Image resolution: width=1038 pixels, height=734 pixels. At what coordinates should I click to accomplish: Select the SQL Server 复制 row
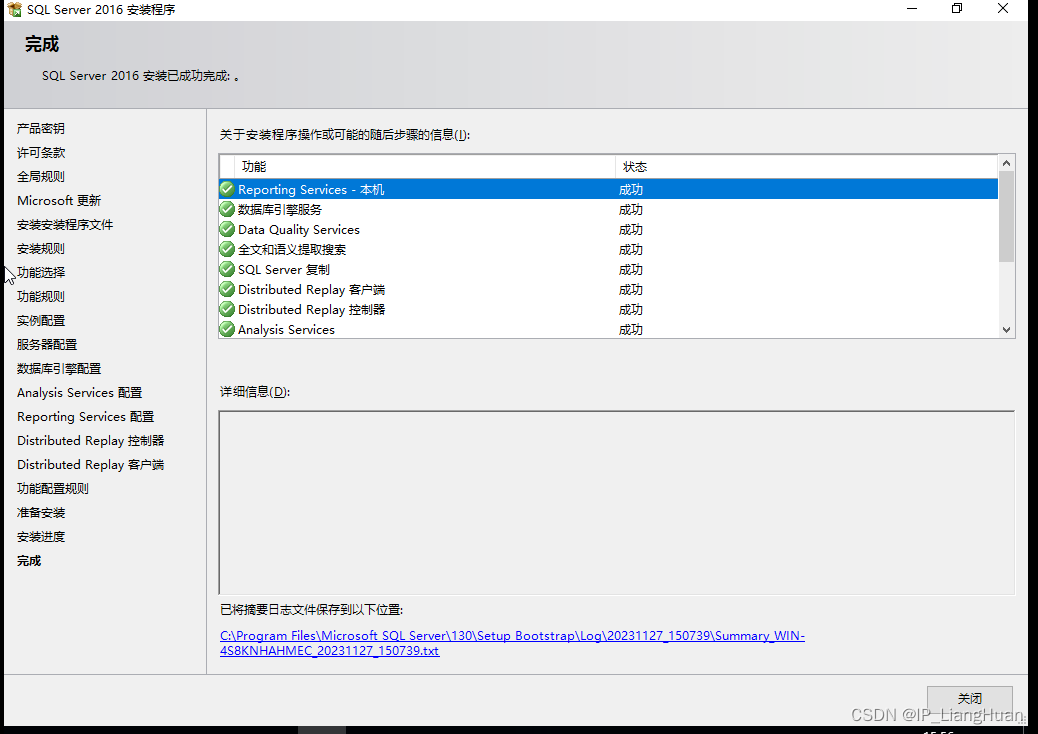click(608, 269)
